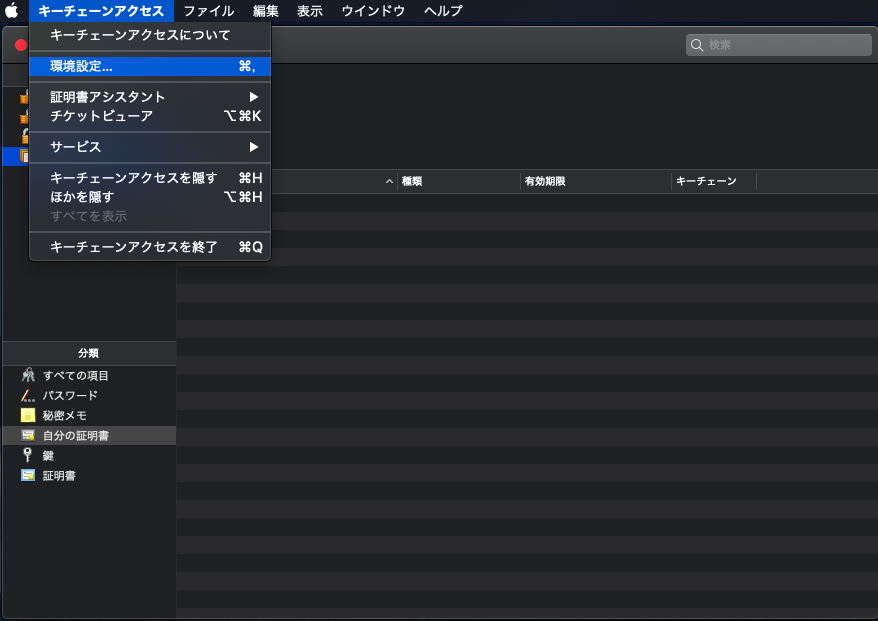The width and height of the screenshot is (878, 621).
Task: Expand the 証明書アシスタント submenu
Action: tap(254, 97)
